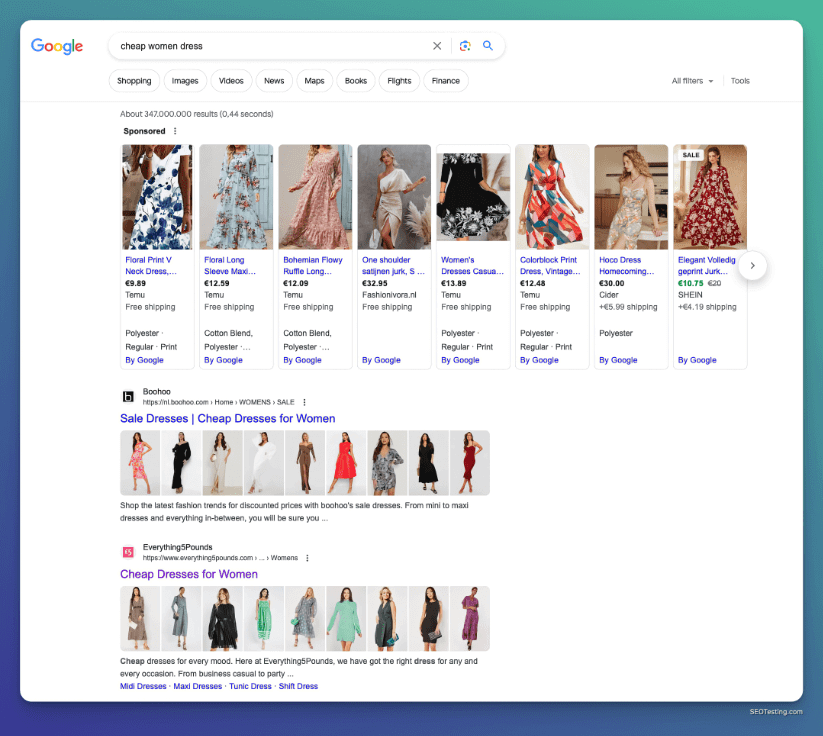Click 'By Google' under the Cider dress
823x736 pixels.
(x=618, y=360)
